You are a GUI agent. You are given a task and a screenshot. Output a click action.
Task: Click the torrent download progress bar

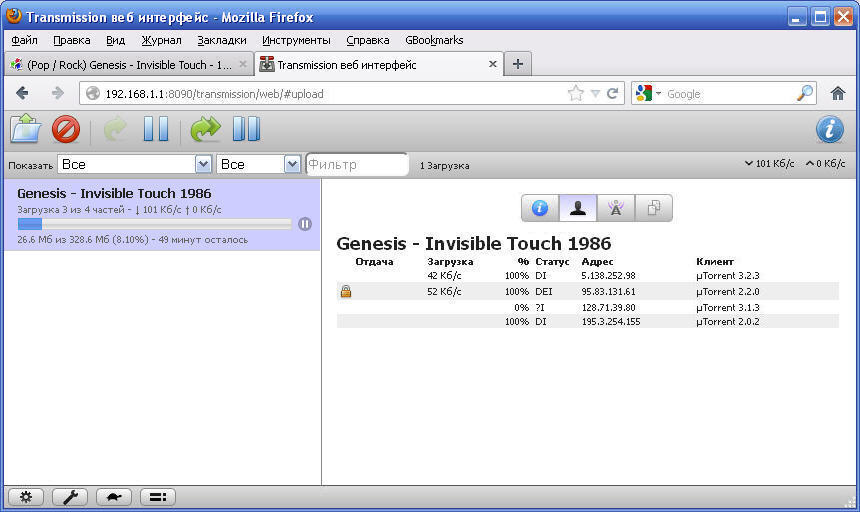pyautogui.click(x=155, y=224)
